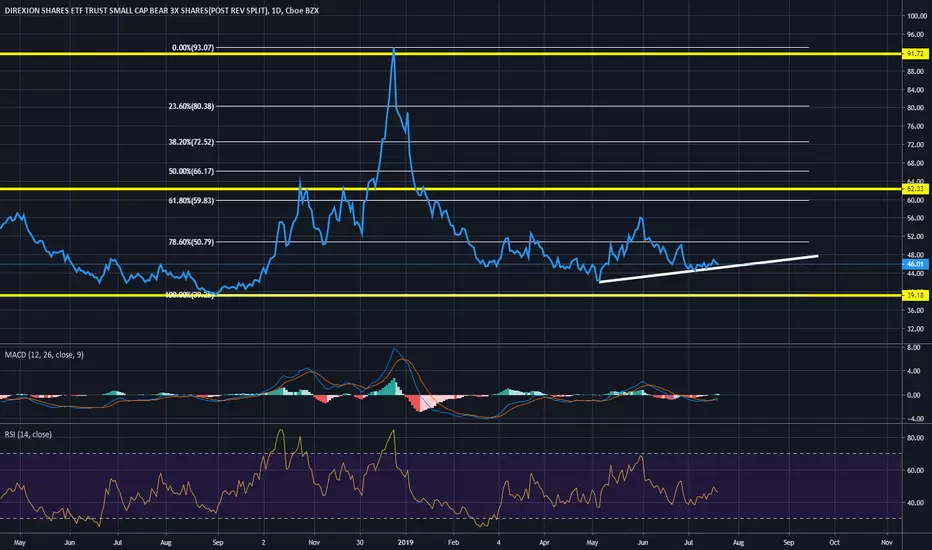This screenshot has height=550, width=932.
Task: Click the Feb label on the time axis
Action: pyautogui.click(x=454, y=542)
